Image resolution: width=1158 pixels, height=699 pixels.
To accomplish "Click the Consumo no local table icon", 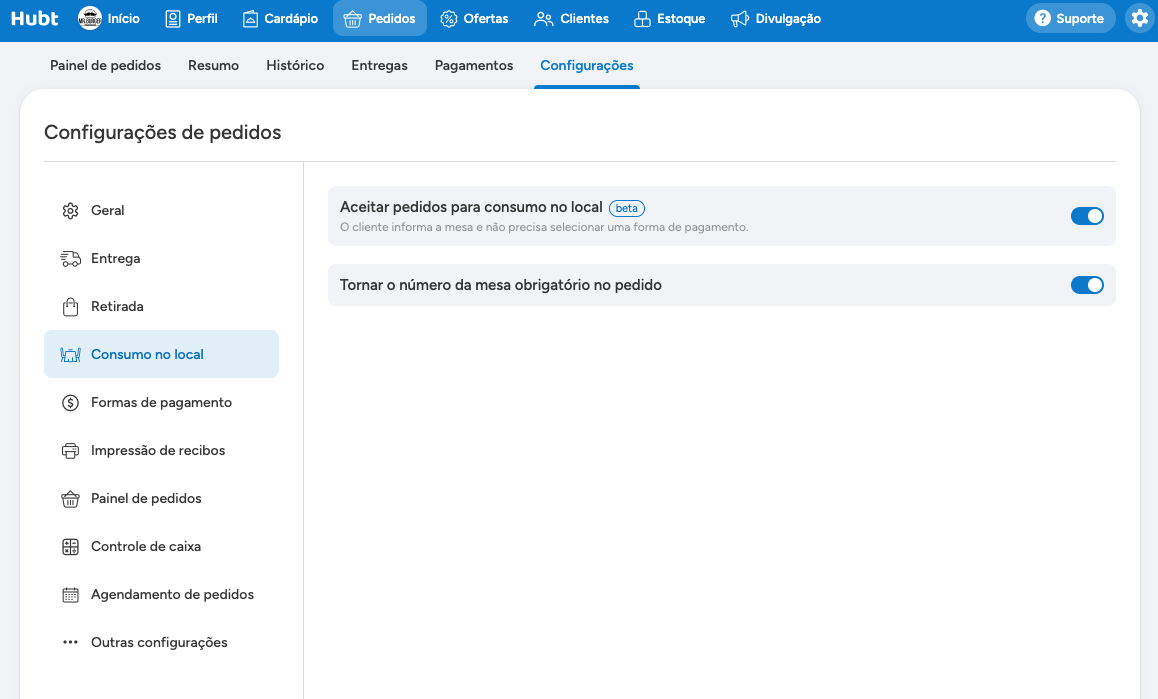I will click(70, 355).
